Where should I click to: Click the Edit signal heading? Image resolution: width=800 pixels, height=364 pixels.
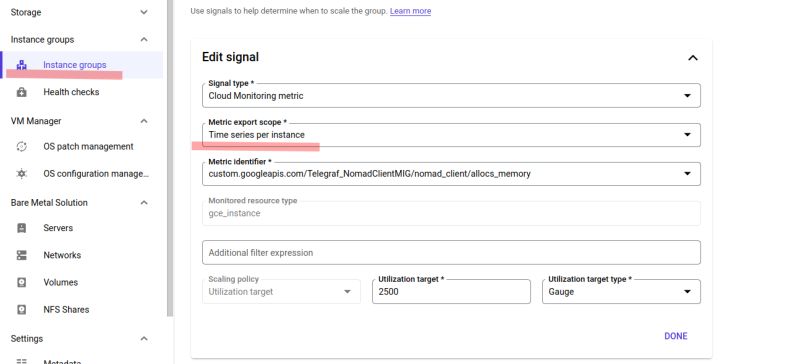tap(230, 57)
